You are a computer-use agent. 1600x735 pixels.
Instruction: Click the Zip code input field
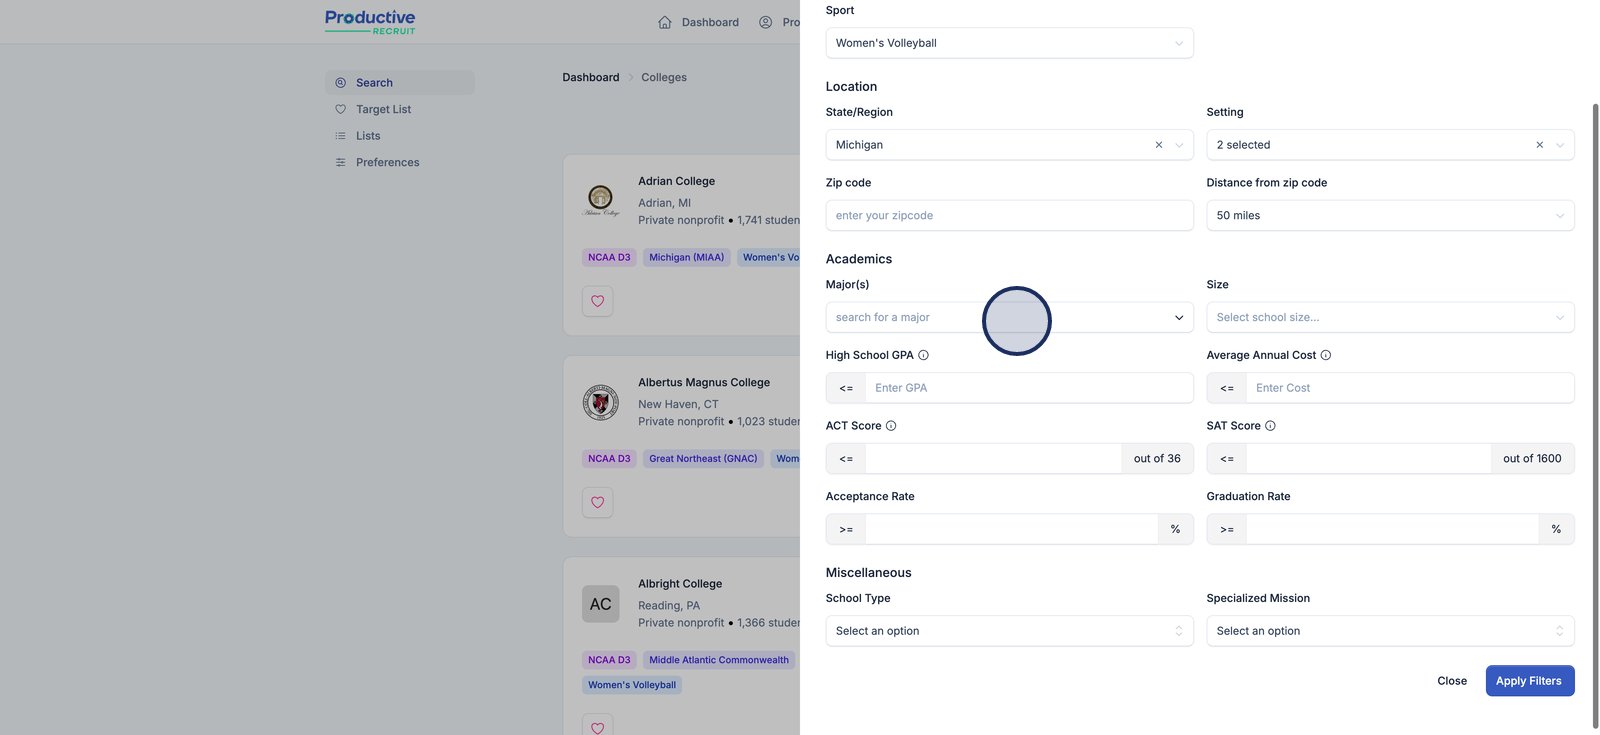click(x=1009, y=216)
